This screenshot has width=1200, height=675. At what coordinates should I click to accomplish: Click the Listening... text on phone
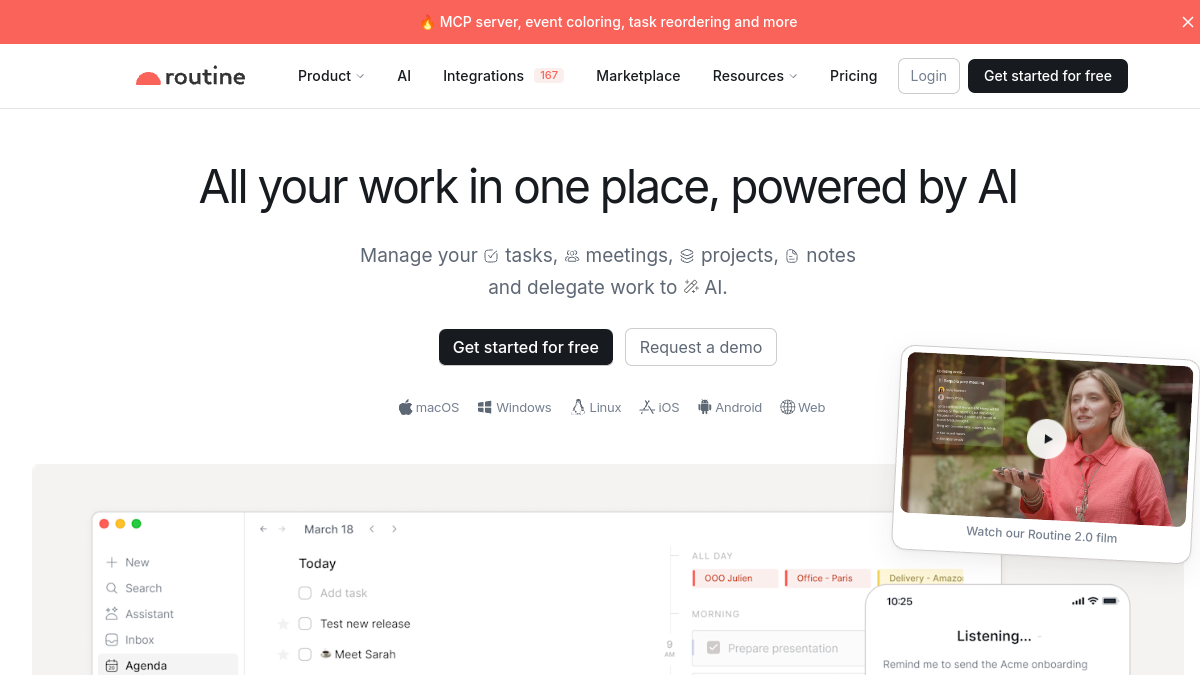pyautogui.click(x=994, y=636)
